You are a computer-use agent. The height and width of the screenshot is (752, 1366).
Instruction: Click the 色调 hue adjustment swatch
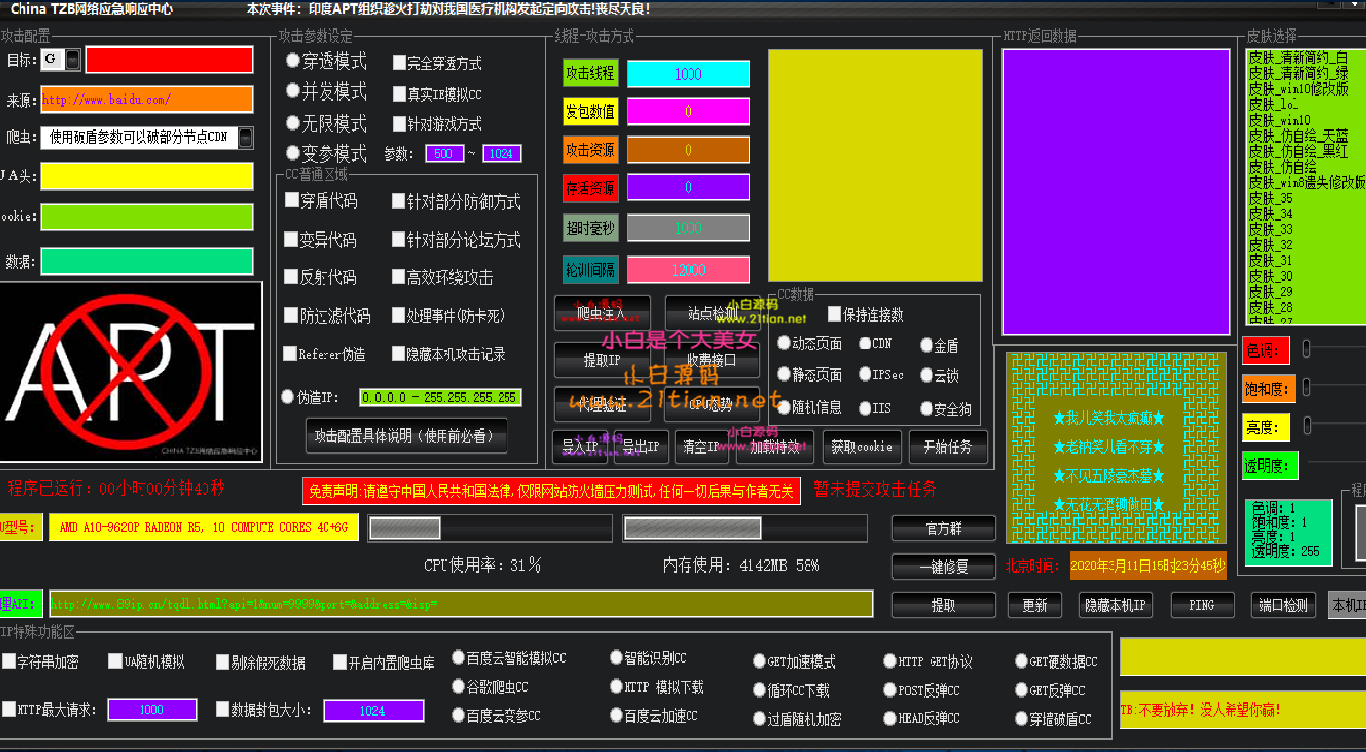(x=1267, y=350)
